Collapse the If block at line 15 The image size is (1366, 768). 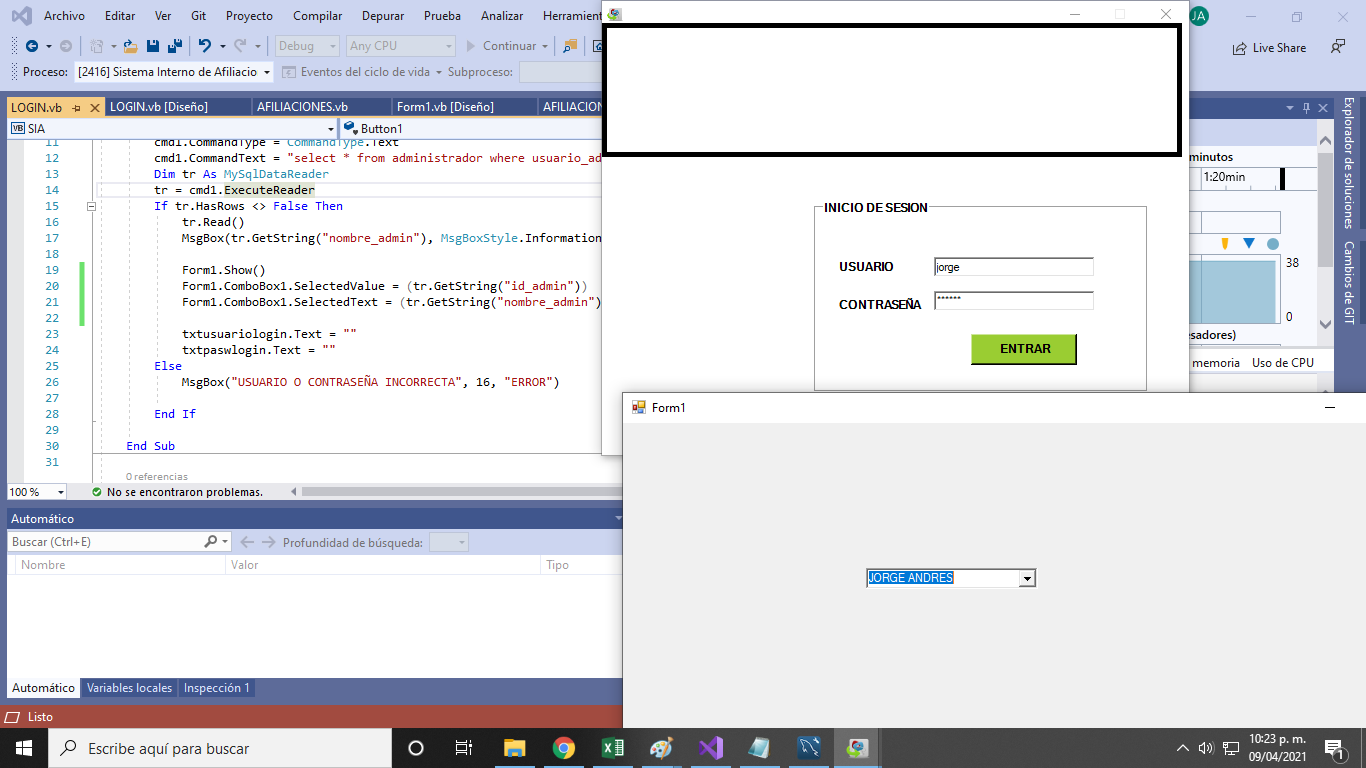point(91,206)
